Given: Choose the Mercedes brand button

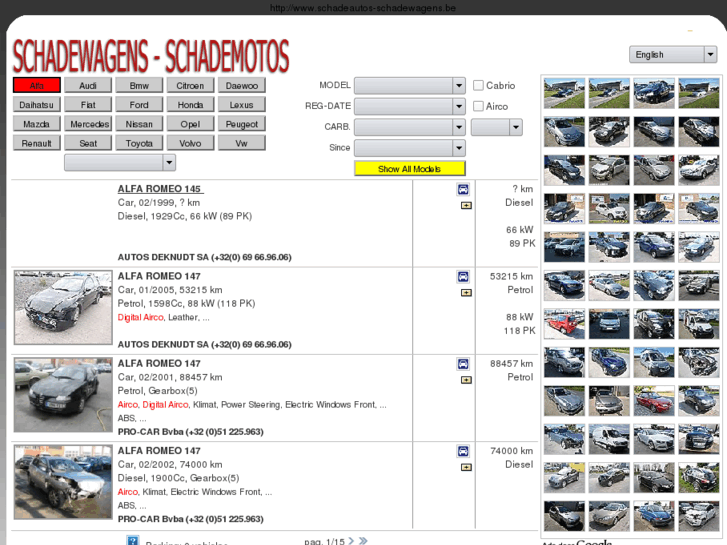Looking at the screenshot, I should click(x=88, y=124).
